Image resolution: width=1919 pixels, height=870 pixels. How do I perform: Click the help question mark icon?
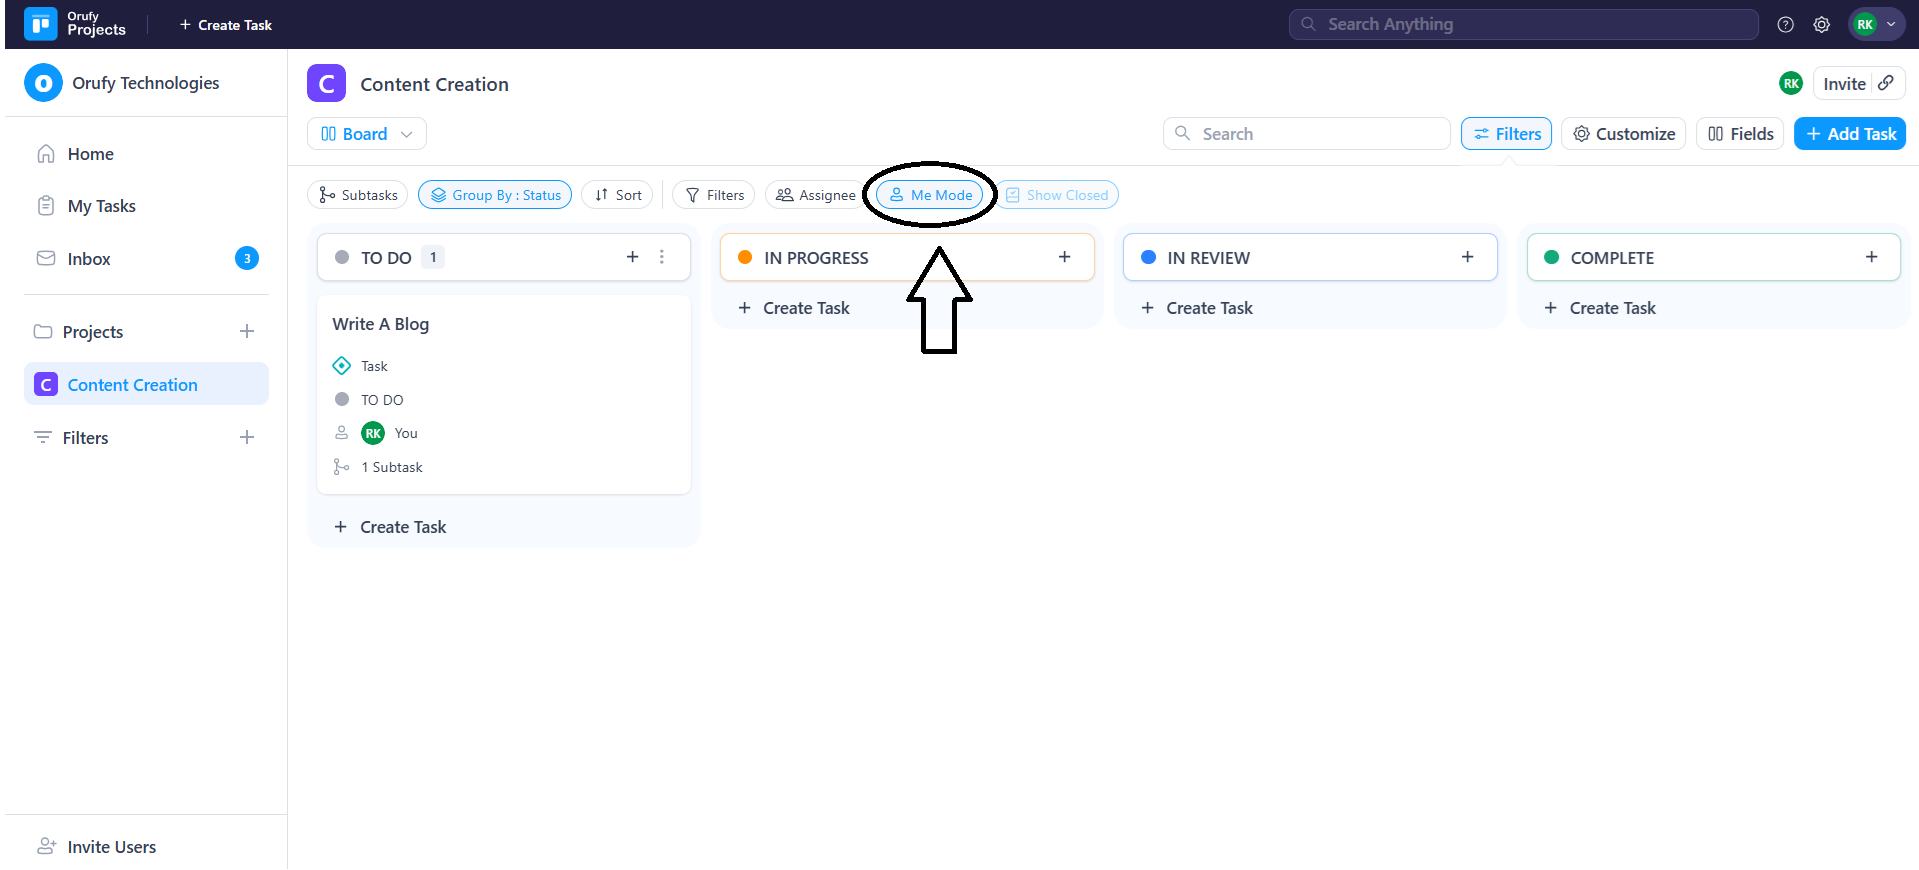click(x=1785, y=25)
